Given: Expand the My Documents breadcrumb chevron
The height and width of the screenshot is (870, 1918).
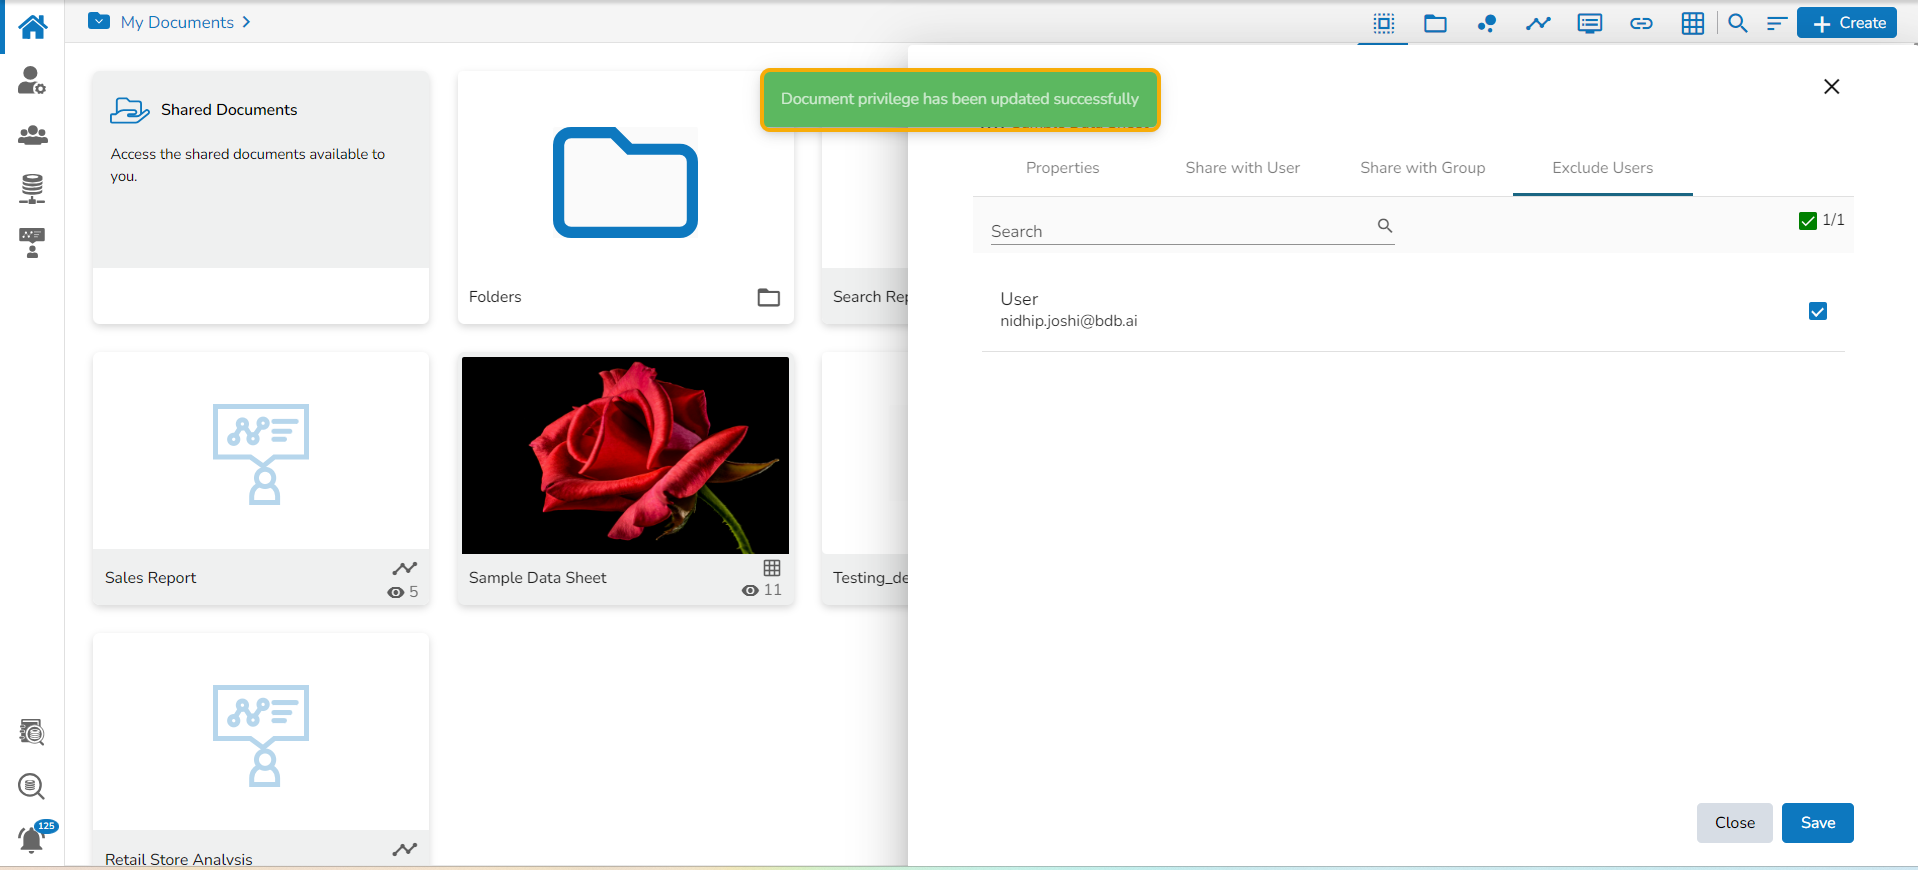Looking at the screenshot, I should point(246,22).
